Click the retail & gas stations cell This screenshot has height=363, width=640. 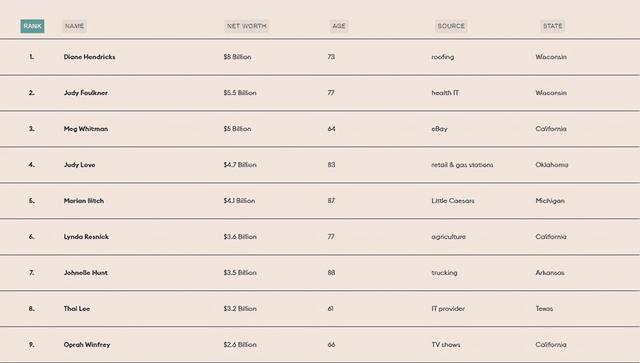pyautogui.click(x=462, y=165)
